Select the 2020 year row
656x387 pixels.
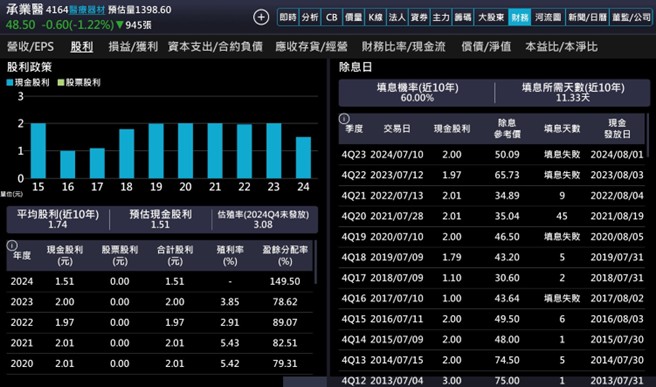(159, 364)
